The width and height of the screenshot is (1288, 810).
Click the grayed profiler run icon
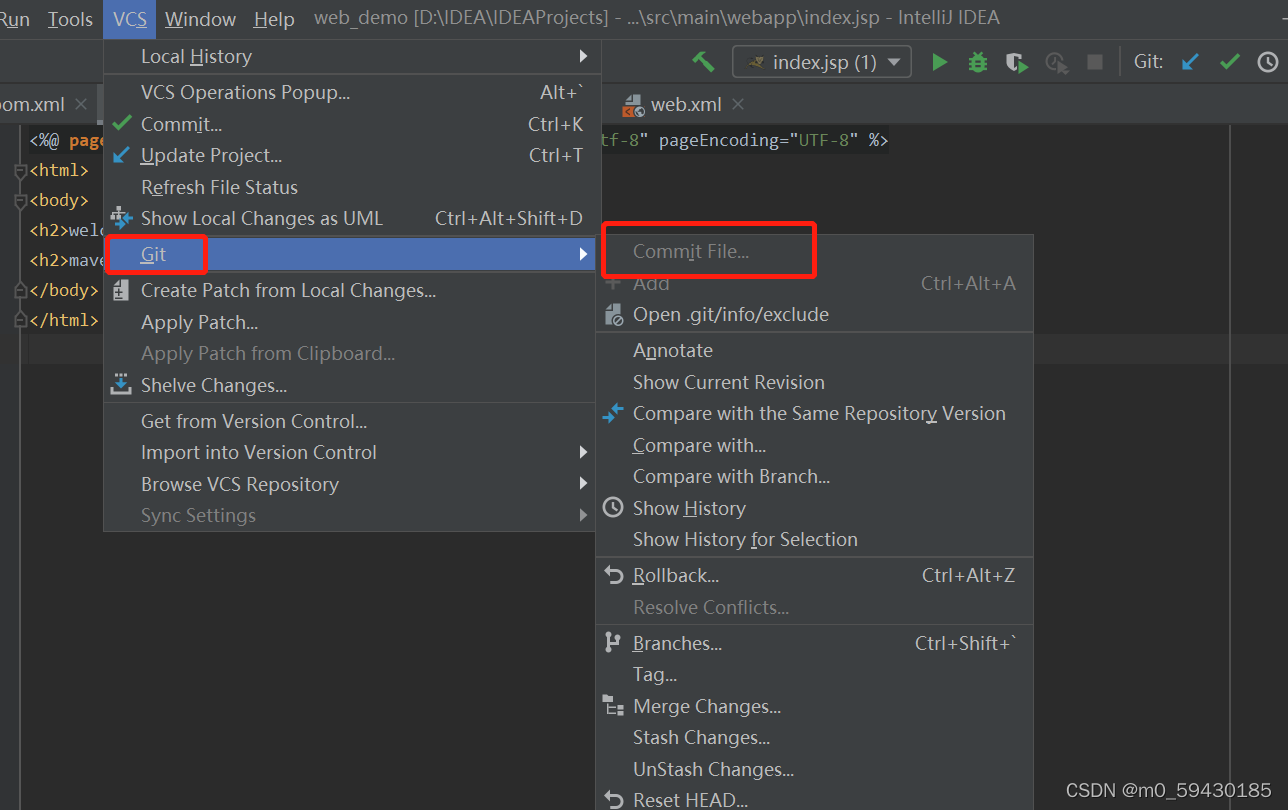1056,62
